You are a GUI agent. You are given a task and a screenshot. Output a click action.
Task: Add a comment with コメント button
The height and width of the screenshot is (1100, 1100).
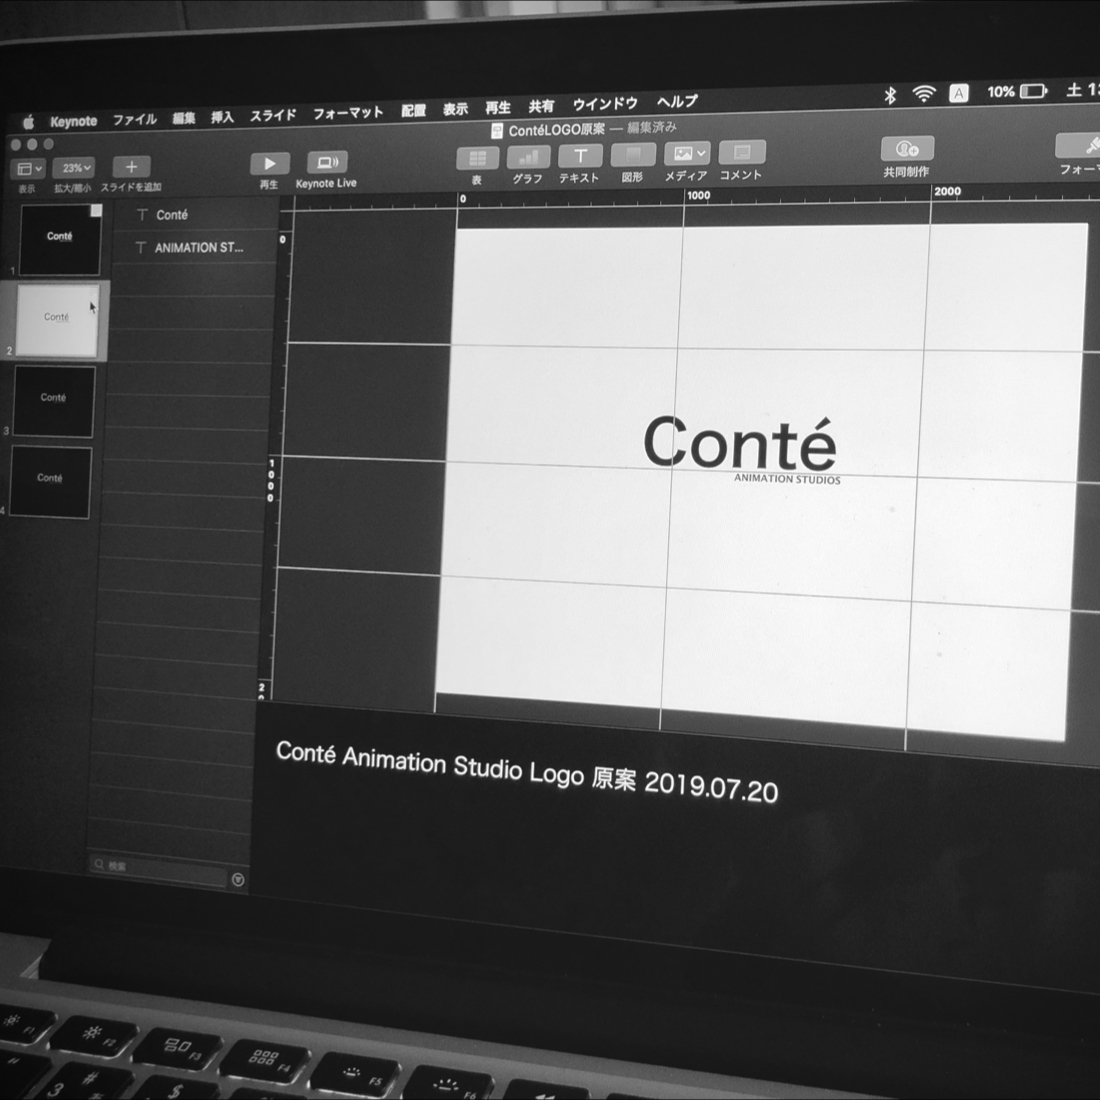(742, 152)
